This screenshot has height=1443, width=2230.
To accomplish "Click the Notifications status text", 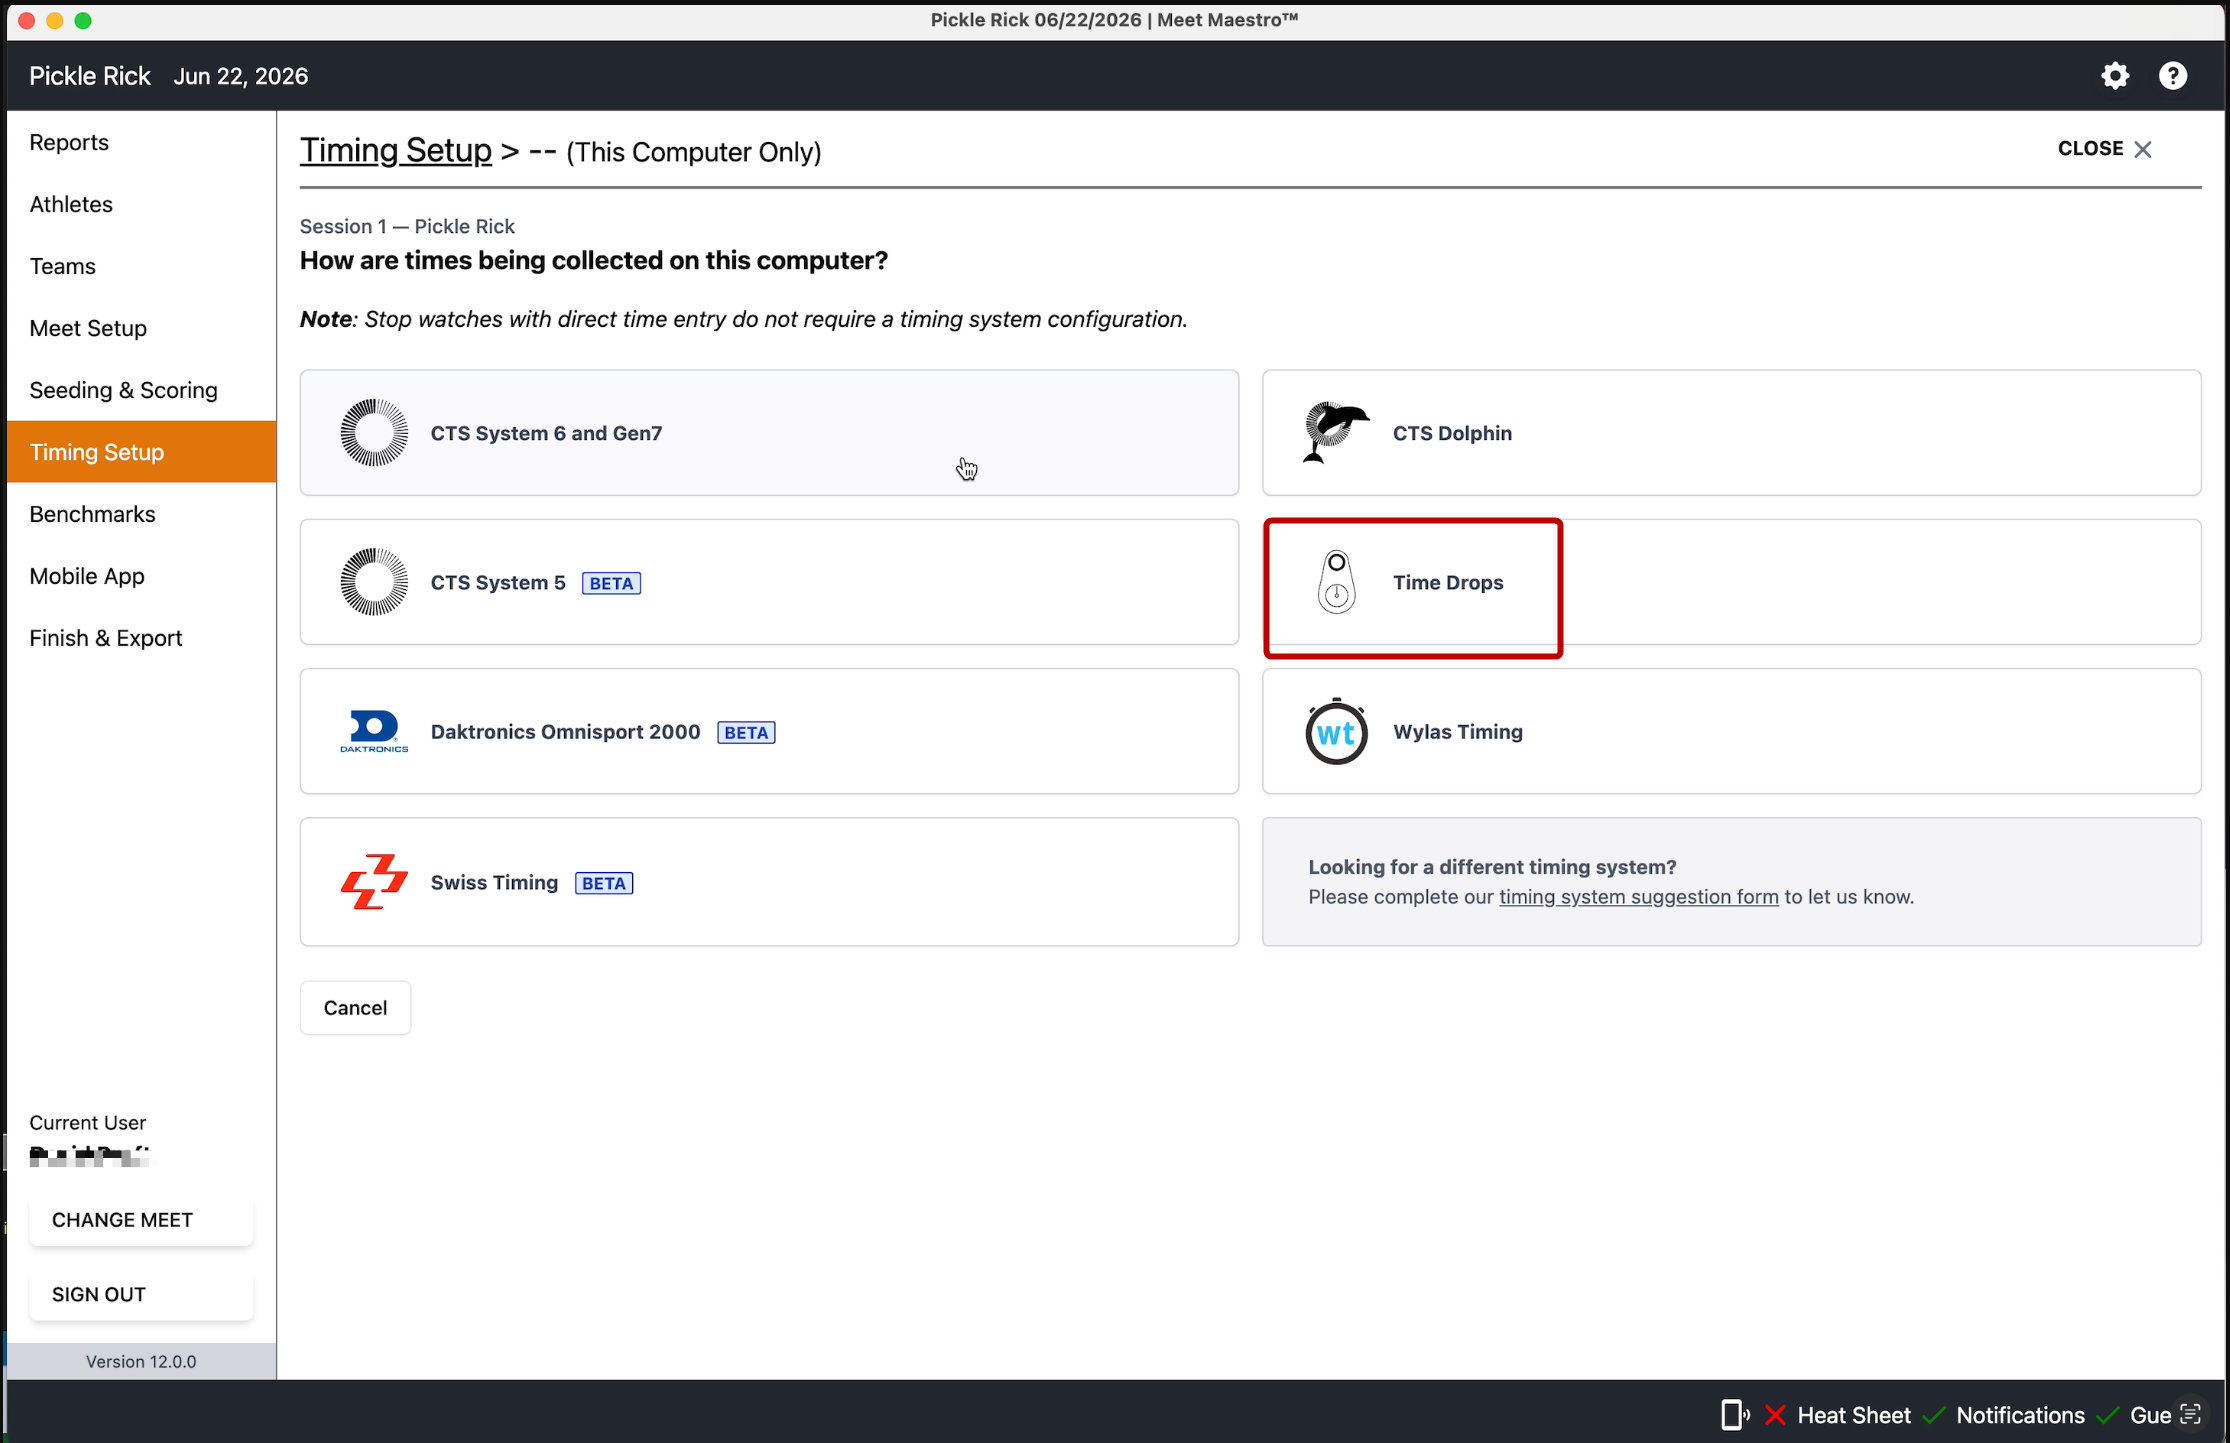I will (x=2020, y=1415).
